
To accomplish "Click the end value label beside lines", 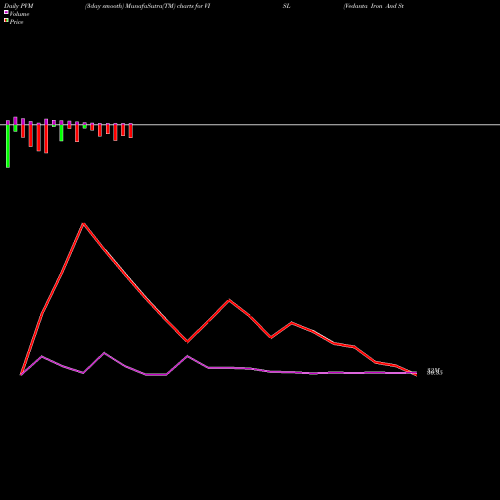I will 435,372.
